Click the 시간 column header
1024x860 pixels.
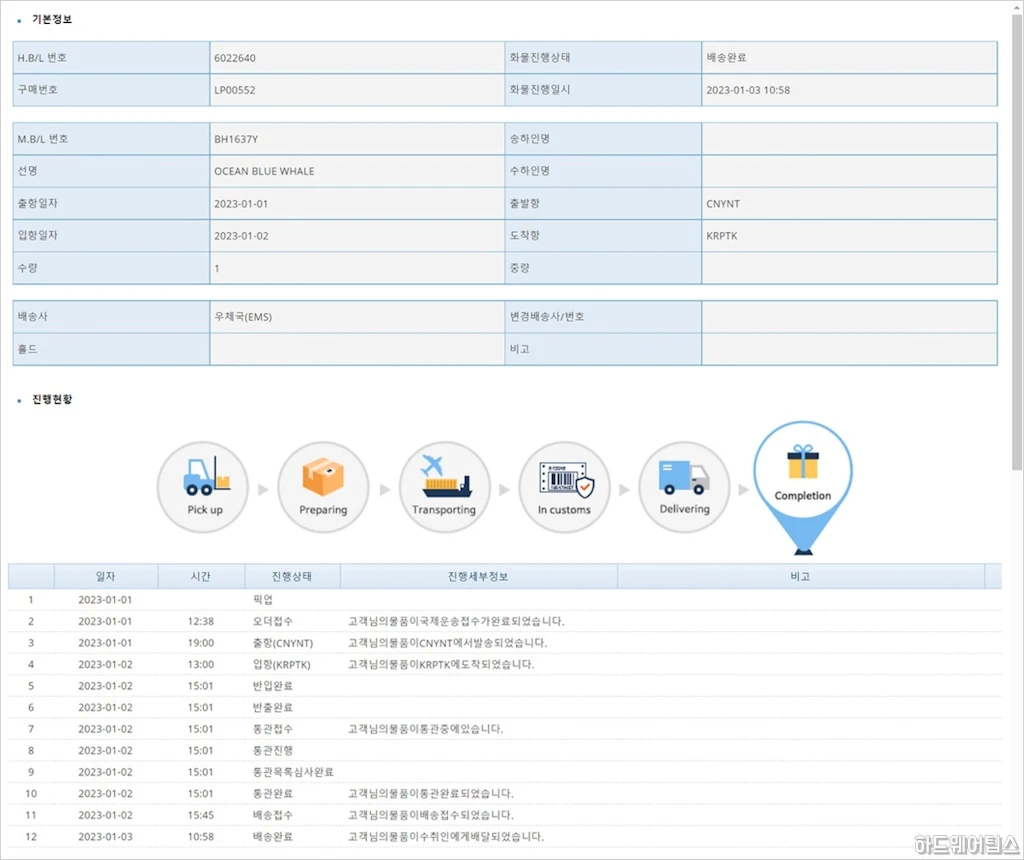[x=200, y=576]
